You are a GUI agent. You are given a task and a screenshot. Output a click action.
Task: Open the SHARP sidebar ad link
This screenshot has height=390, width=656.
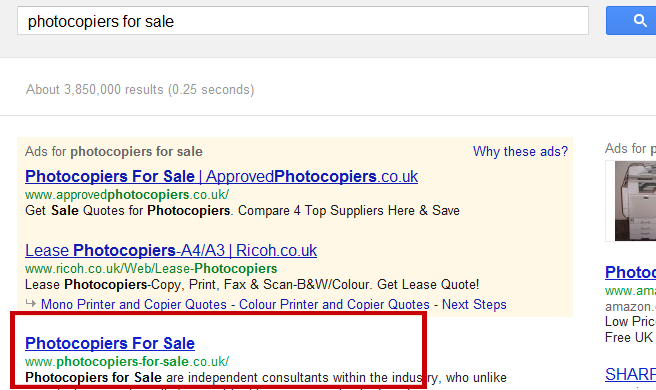(x=630, y=374)
